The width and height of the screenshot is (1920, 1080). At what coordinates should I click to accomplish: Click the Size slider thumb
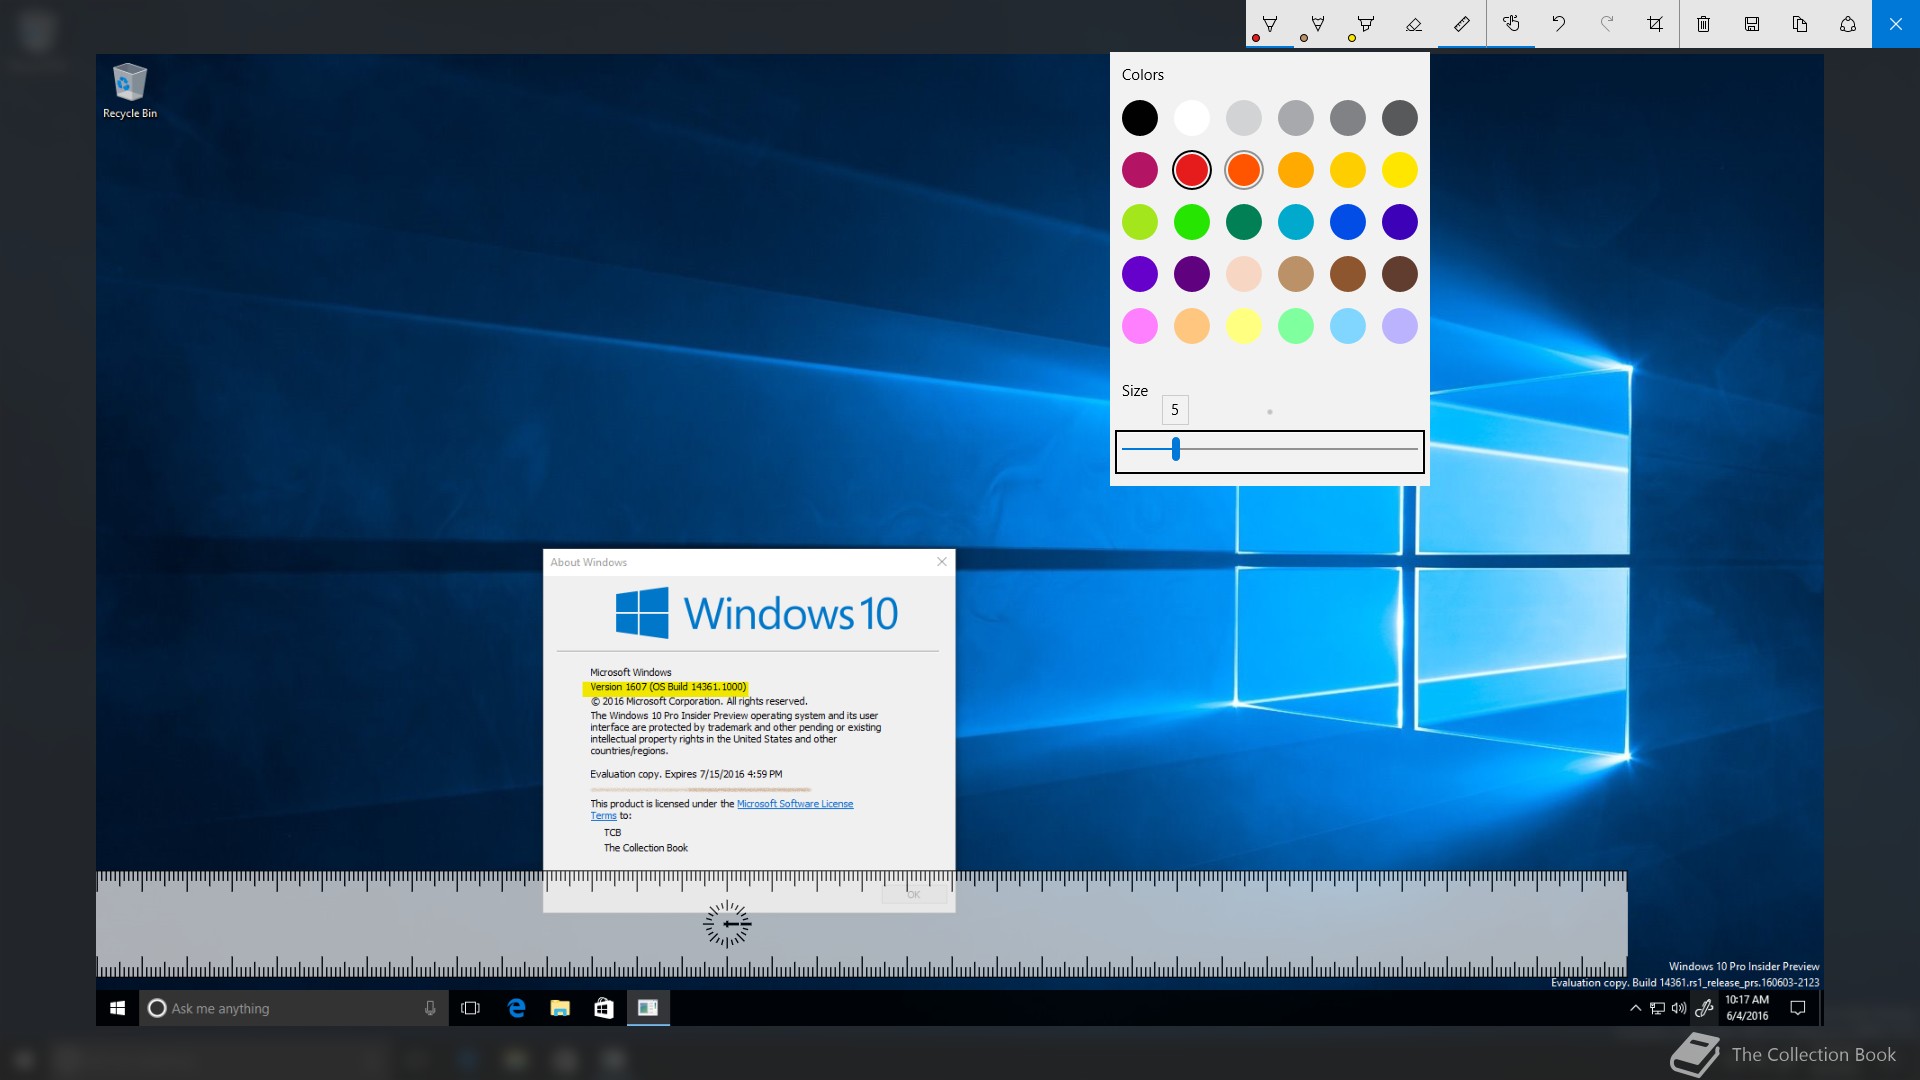pos(1176,449)
